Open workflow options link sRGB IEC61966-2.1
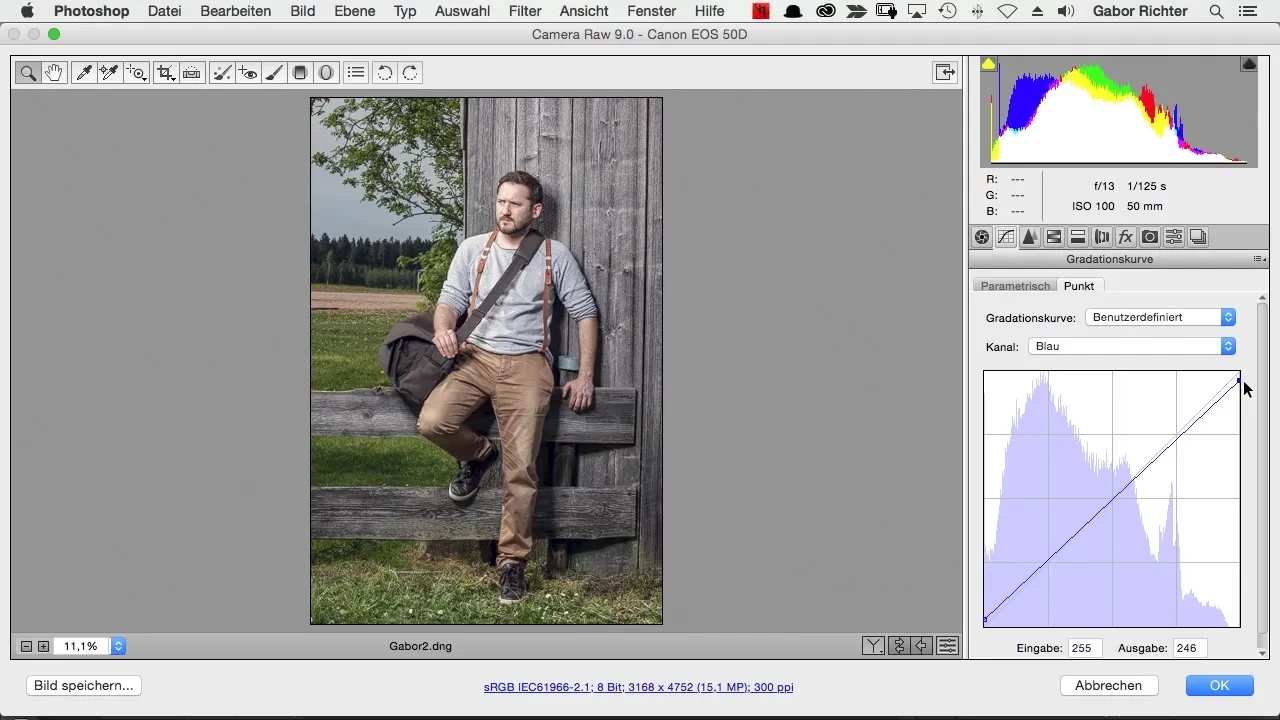The image size is (1280, 720). (638, 688)
